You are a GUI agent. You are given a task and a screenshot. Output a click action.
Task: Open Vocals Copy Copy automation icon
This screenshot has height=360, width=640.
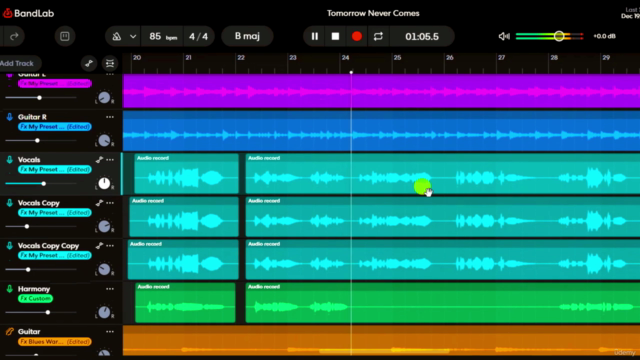tap(99, 246)
